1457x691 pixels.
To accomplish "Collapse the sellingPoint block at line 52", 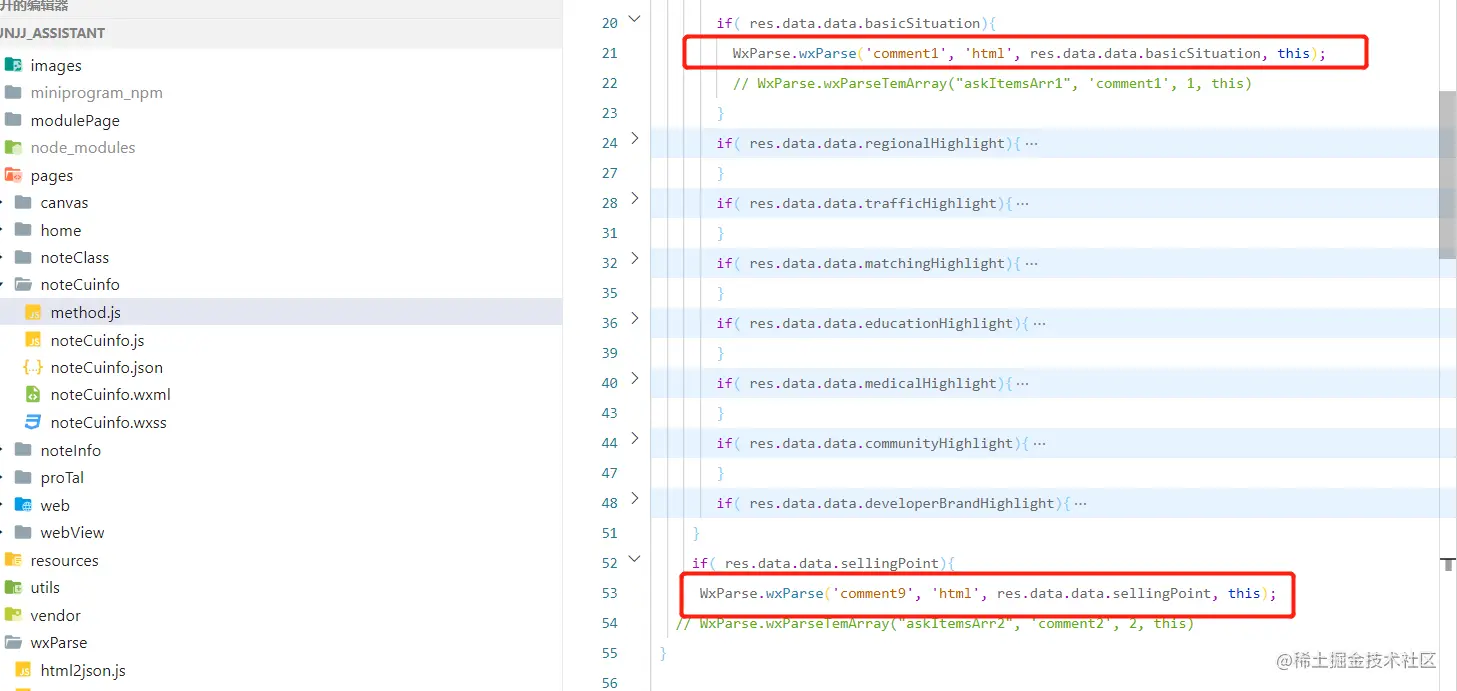I will (634, 559).
